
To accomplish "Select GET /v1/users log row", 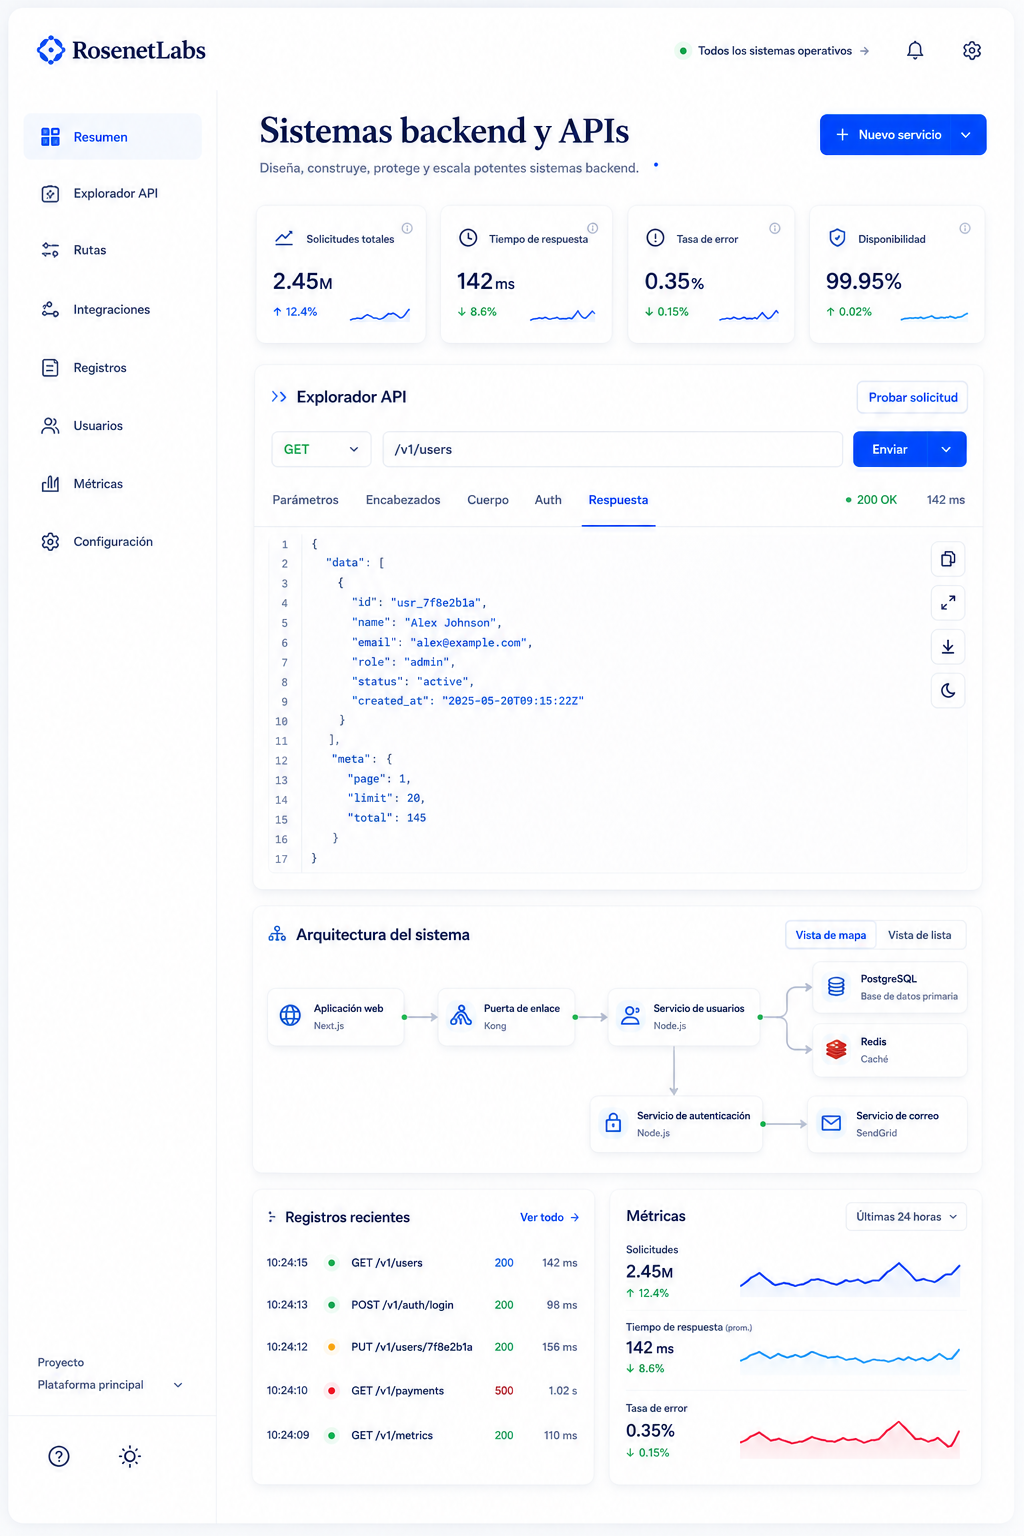I will click(422, 1263).
